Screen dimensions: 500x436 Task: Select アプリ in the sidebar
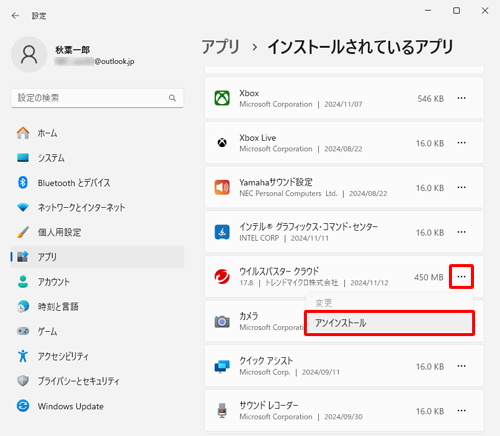(97, 257)
